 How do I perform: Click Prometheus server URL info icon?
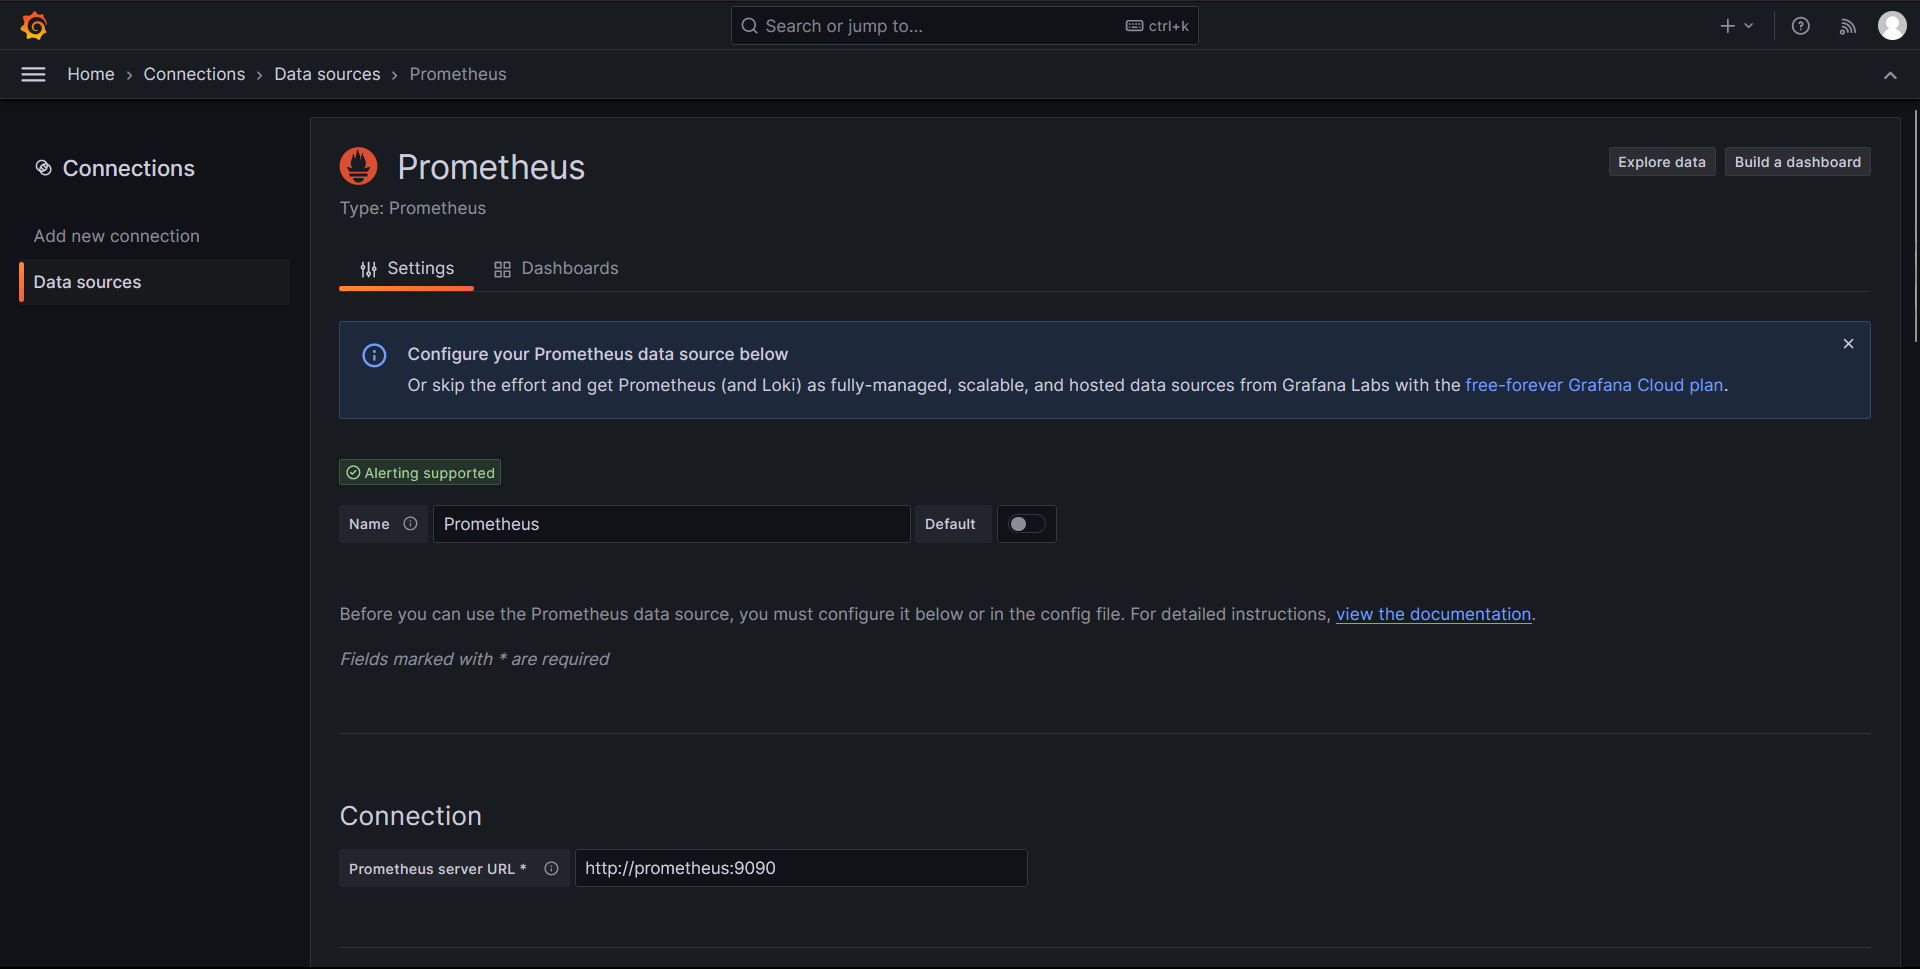click(551, 869)
